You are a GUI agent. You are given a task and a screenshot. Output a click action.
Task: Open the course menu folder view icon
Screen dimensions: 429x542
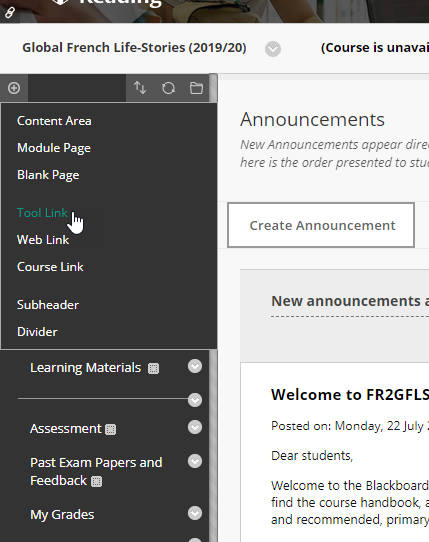[196, 88]
